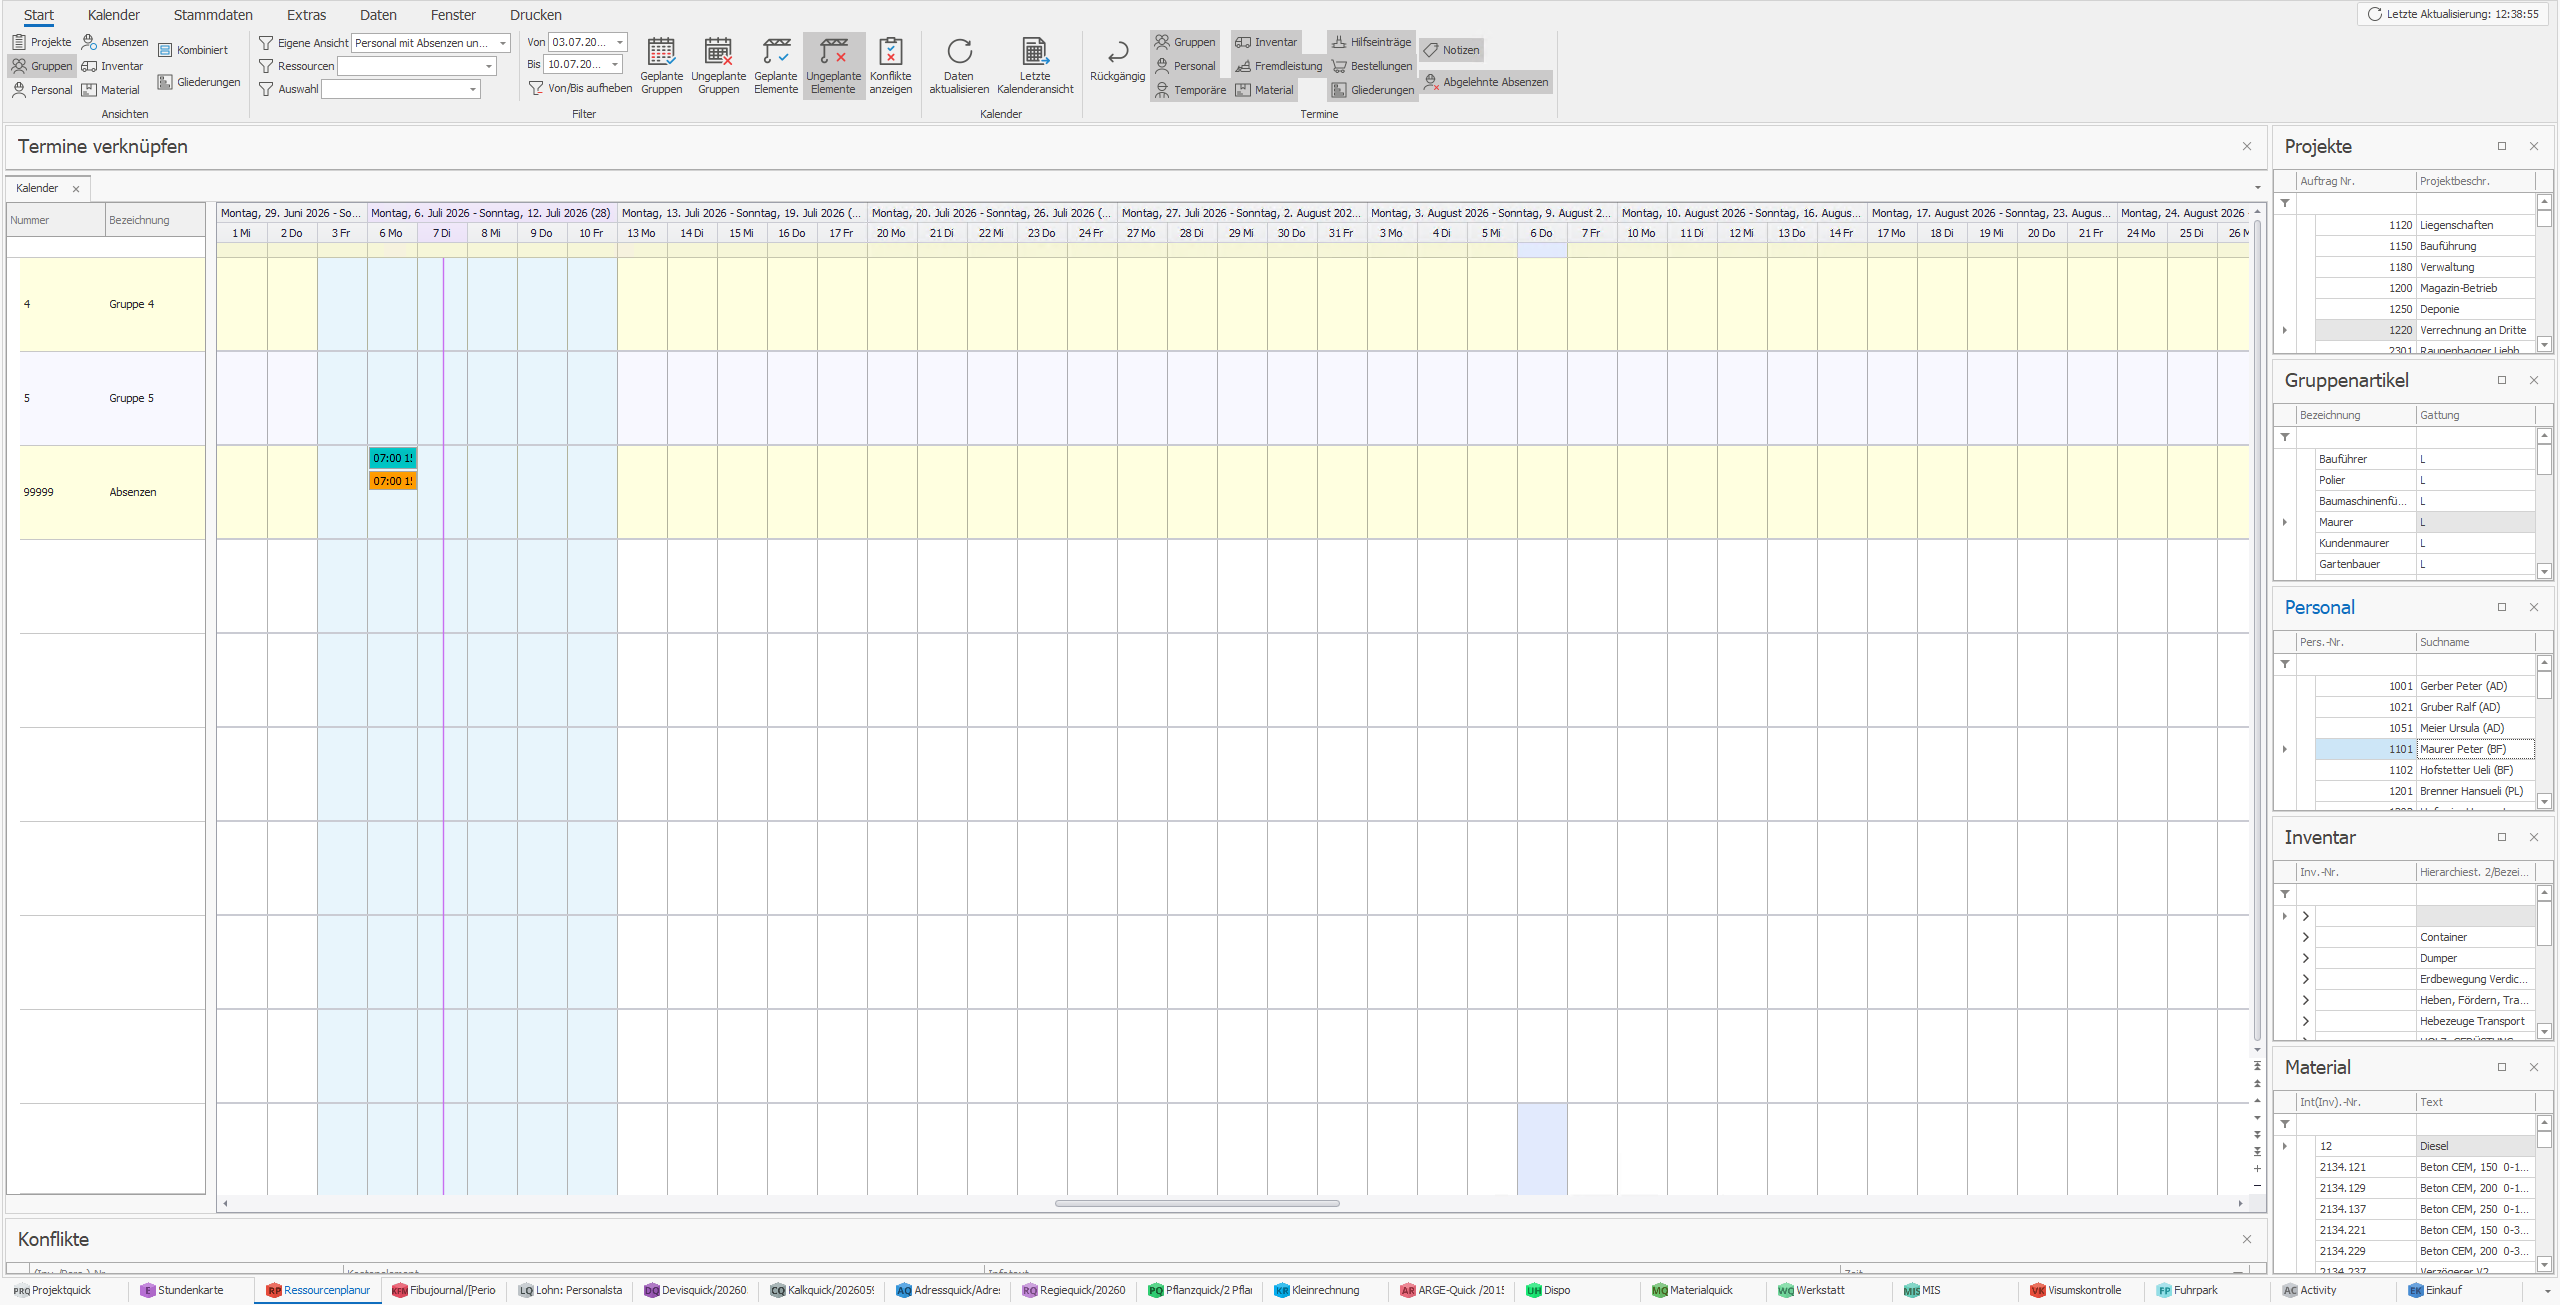Toggle Gliederungen in Termine section
The image size is (2560, 1305).
1373,90
